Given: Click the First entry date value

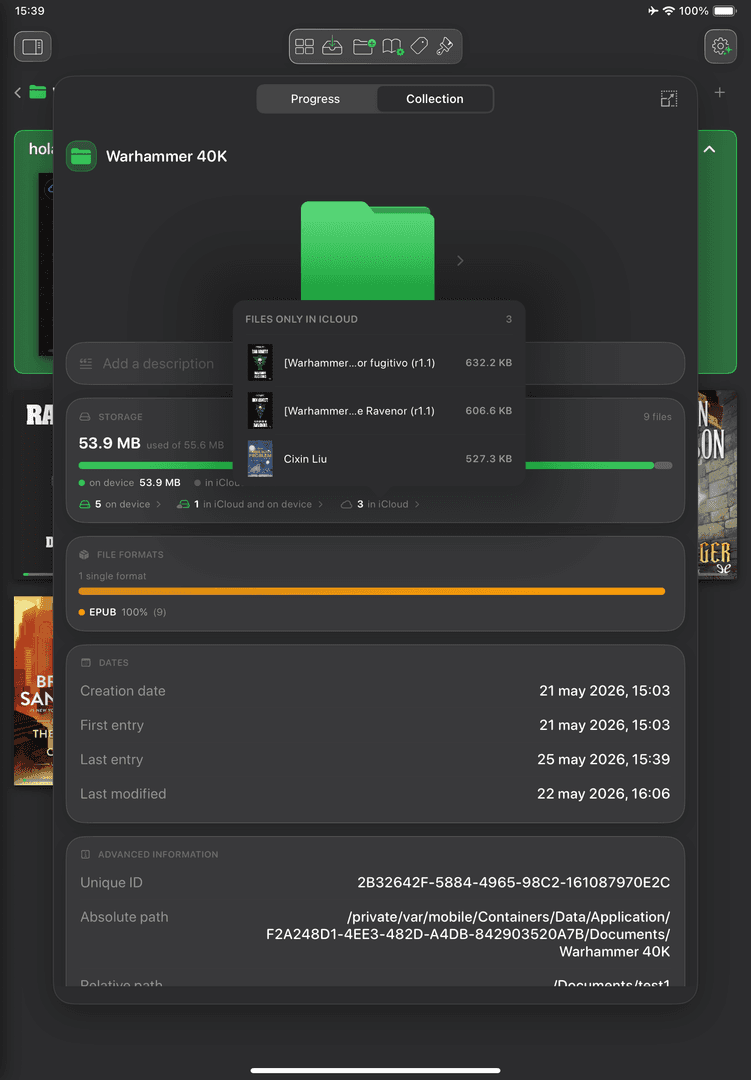Looking at the screenshot, I should [604, 725].
